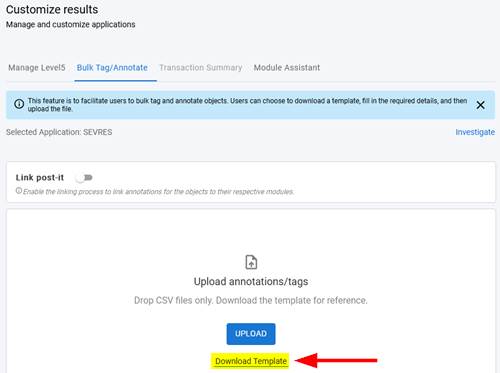This screenshot has width=500, height=373.
Task: Click the Enable the linking process hint
Action: click(x=158, y=192)
